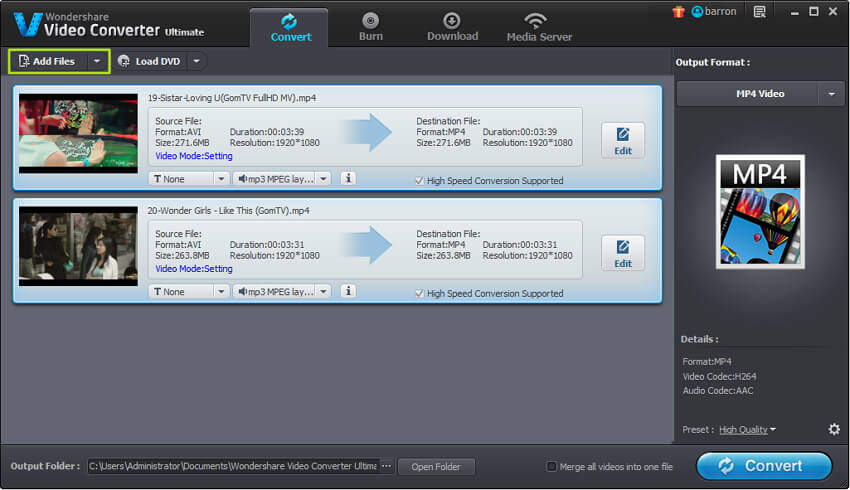
Task: Click Video Mode:Setting link of first video
Action: tap(194, 156)
